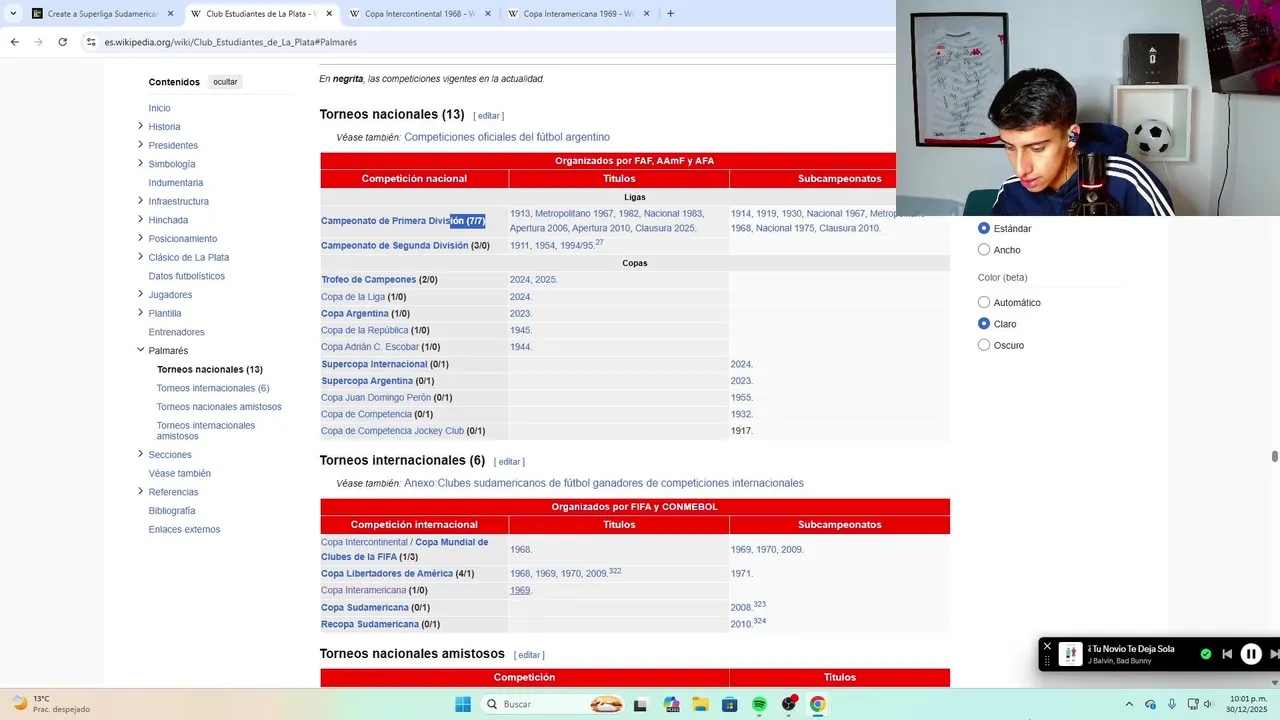Open Copilot app from taskbar

671,704
